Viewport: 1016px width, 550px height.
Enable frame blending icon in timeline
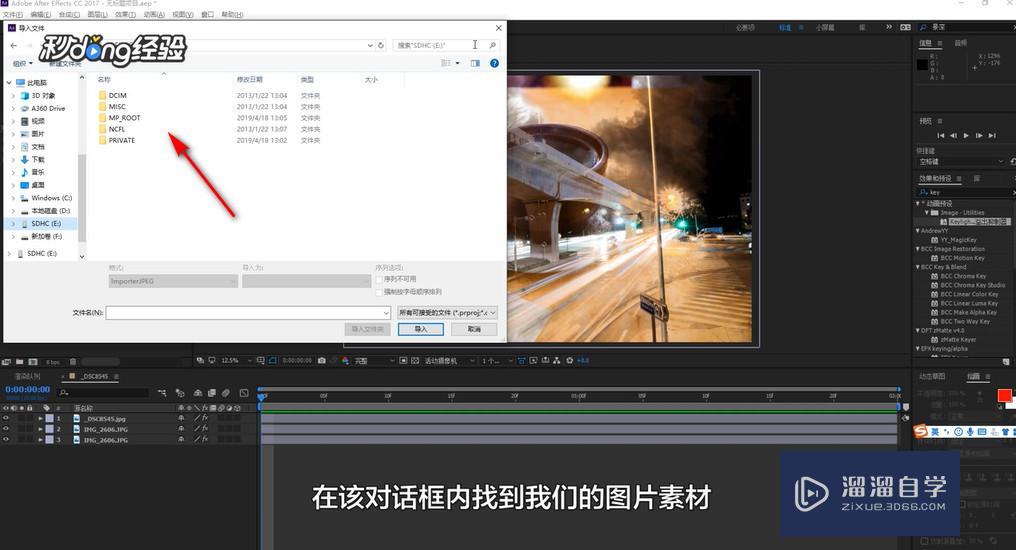coord(211,393)
